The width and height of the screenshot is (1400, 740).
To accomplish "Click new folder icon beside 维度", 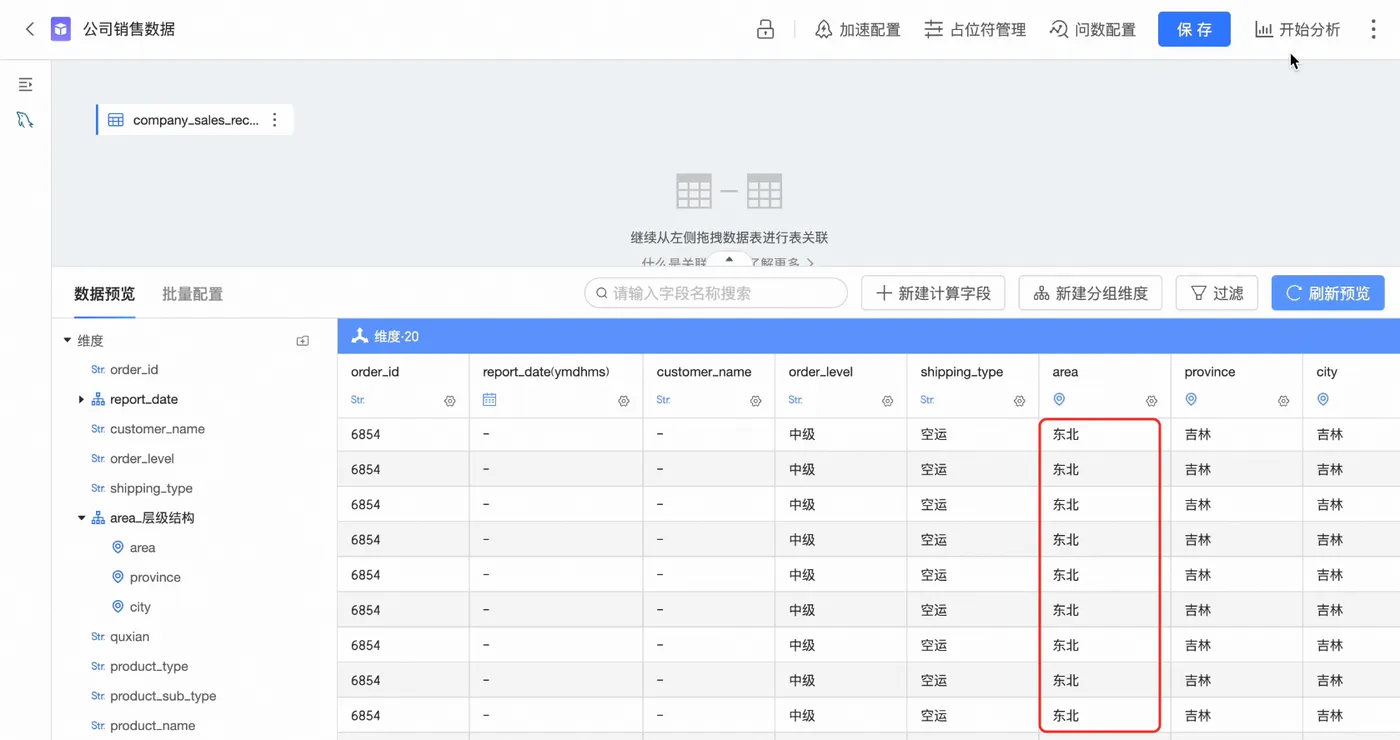I will [303, 341].
